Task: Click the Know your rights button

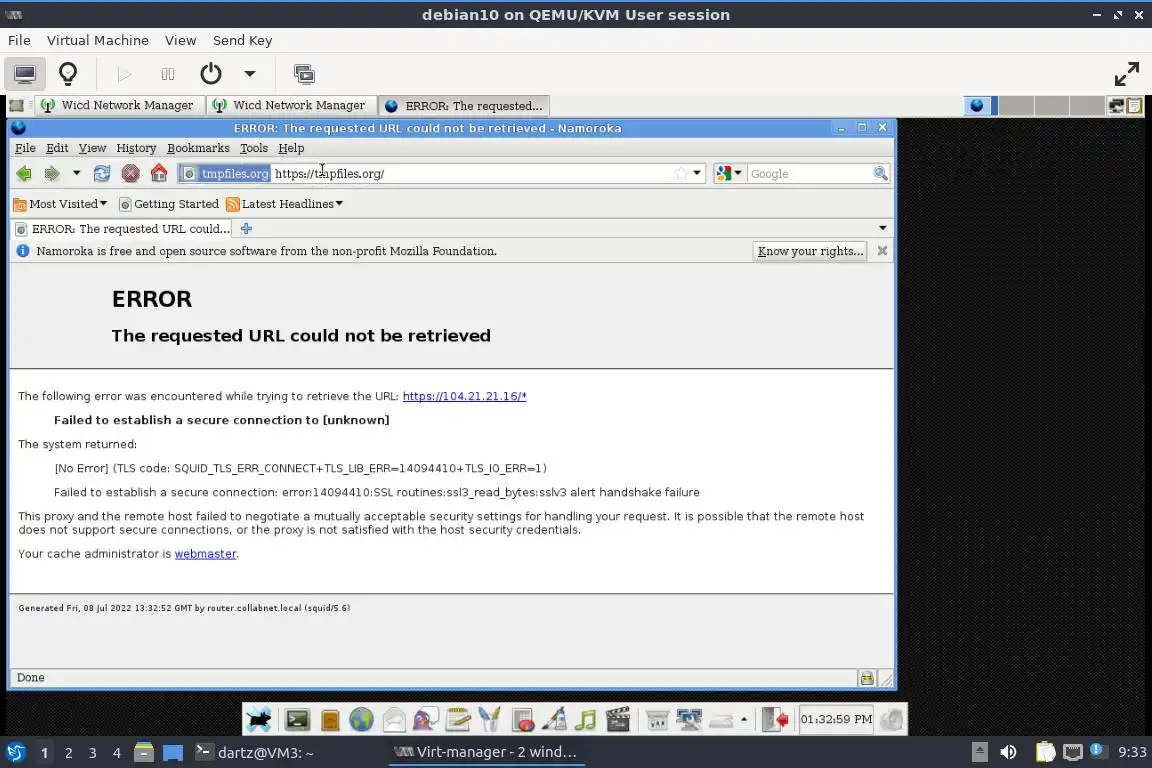Action: coord(810,251)
